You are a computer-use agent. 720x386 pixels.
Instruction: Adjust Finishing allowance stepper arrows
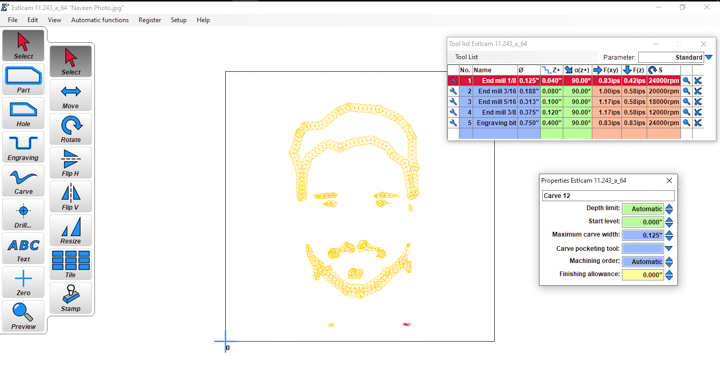(x=669, y=275)
